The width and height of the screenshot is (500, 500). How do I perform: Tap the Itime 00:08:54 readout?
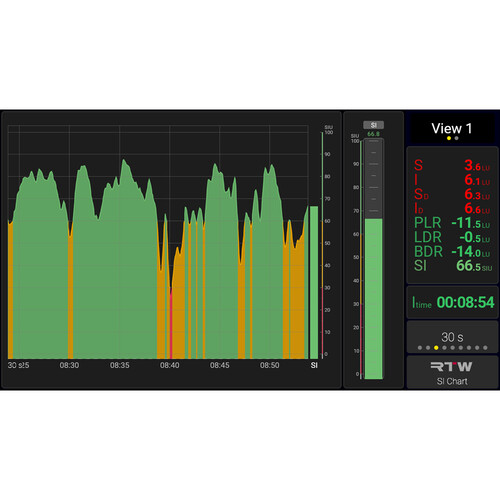click(x=452, y=302)
